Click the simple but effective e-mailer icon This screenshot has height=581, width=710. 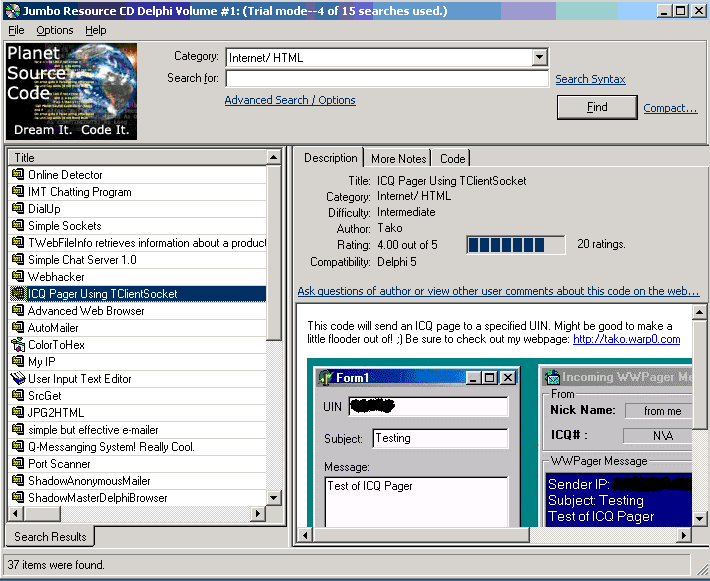[18, 429]
